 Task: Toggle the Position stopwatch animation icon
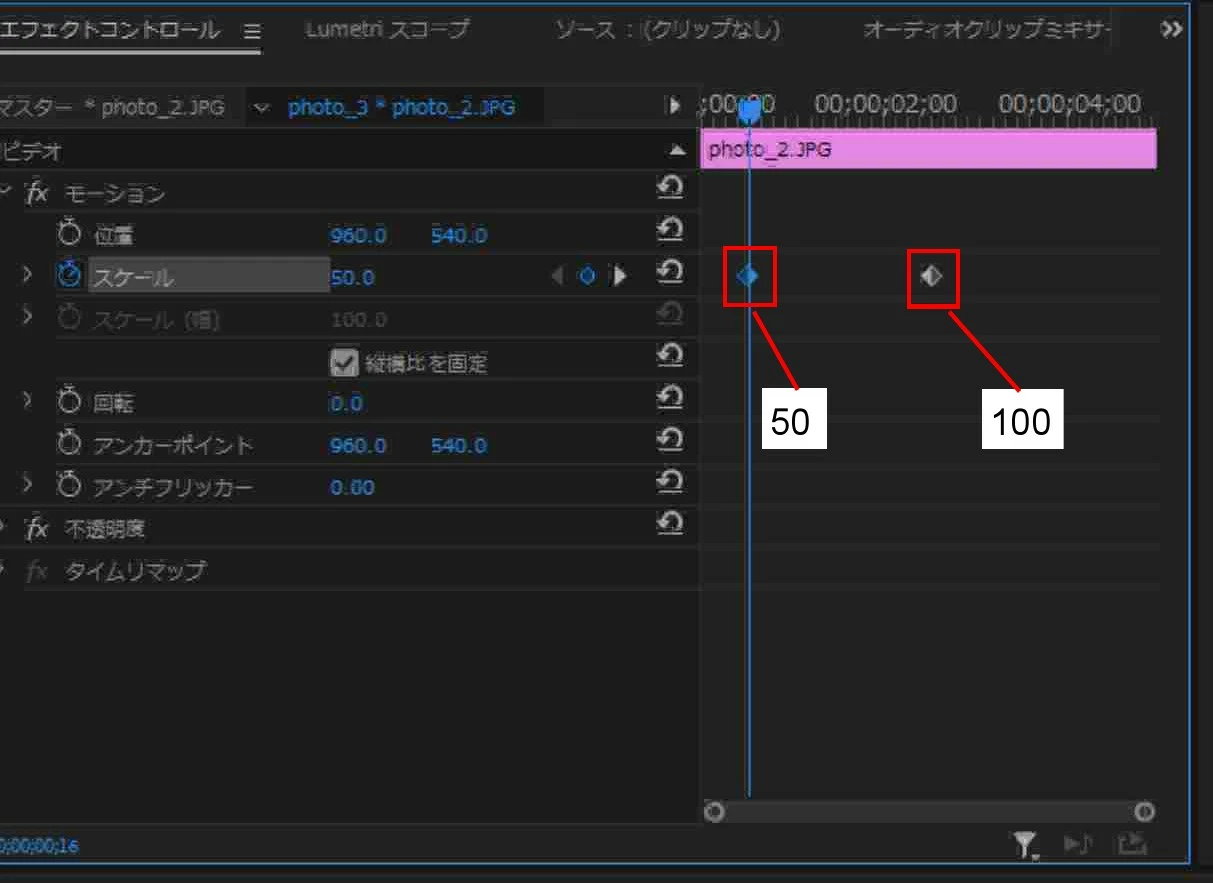coord(68,235)
